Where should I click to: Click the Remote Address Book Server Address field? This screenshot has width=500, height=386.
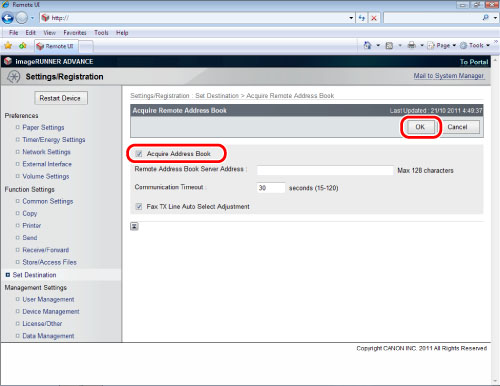pyautogui.click(x=325, y=170)
